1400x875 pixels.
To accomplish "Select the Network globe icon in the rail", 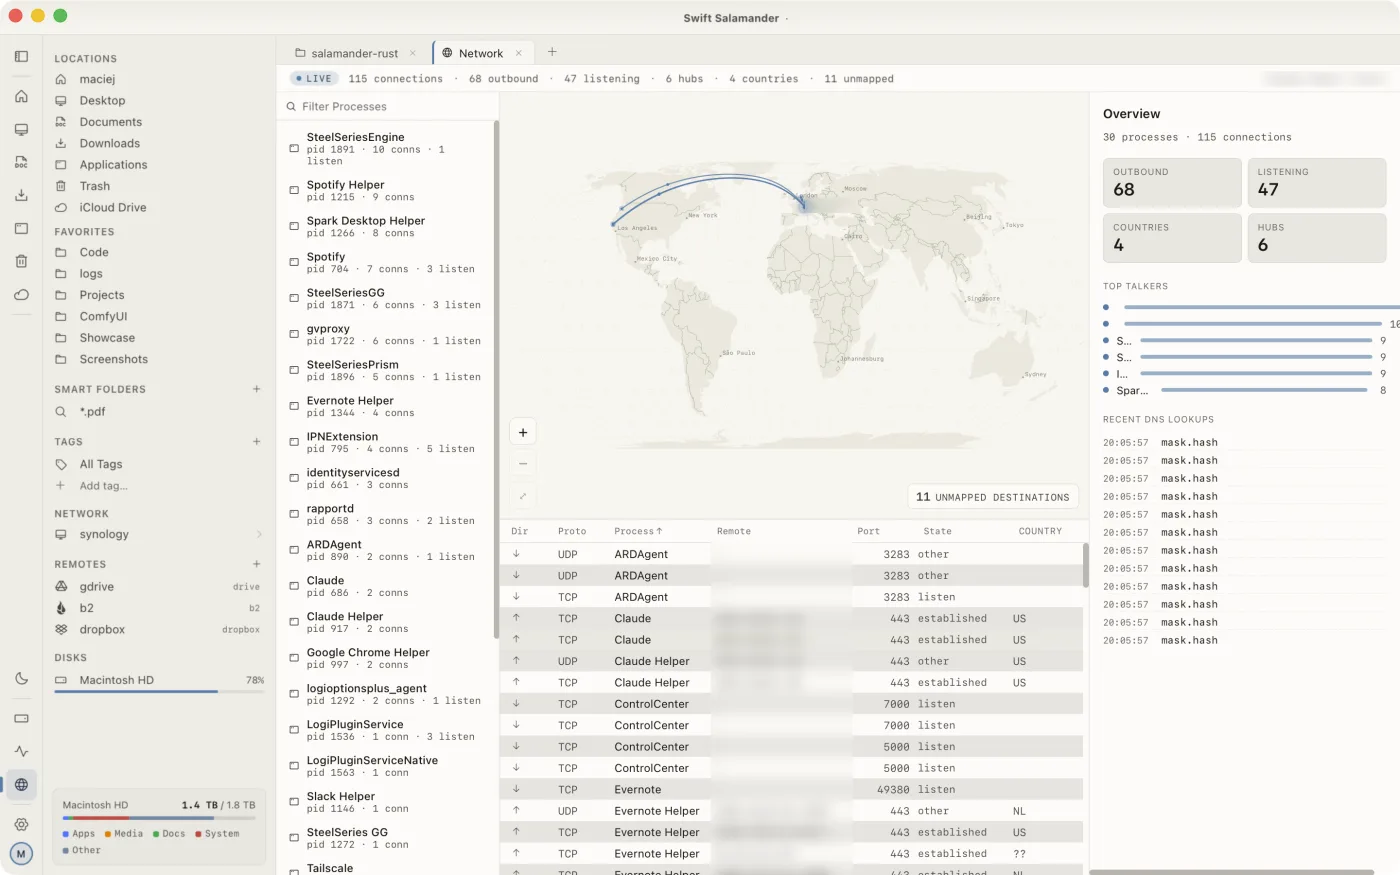I will click(x=21, y=784).
